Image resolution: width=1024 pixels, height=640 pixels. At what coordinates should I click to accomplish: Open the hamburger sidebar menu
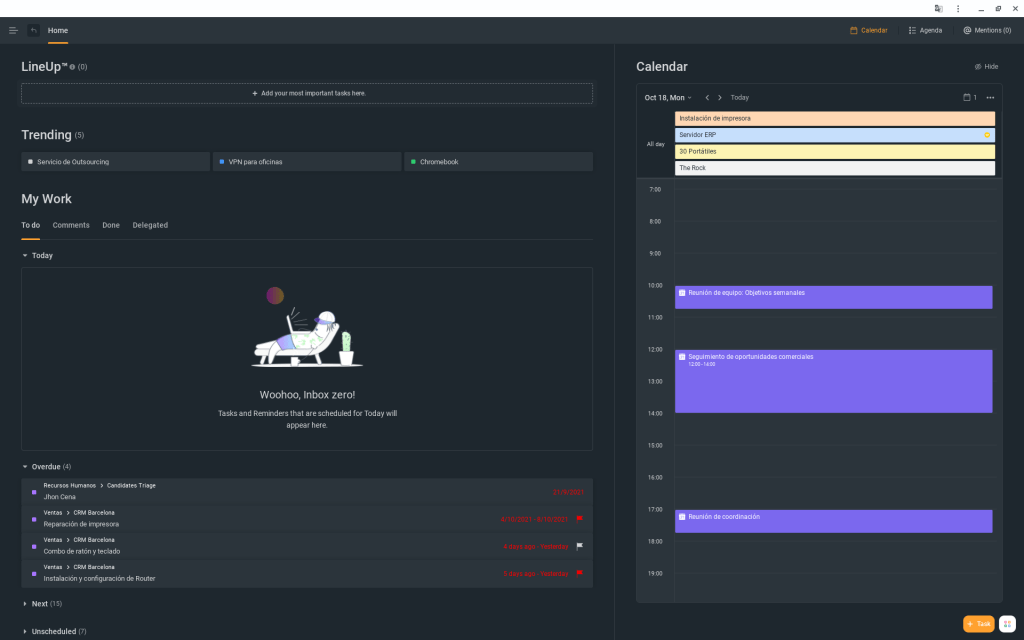[x=13, y=30]
